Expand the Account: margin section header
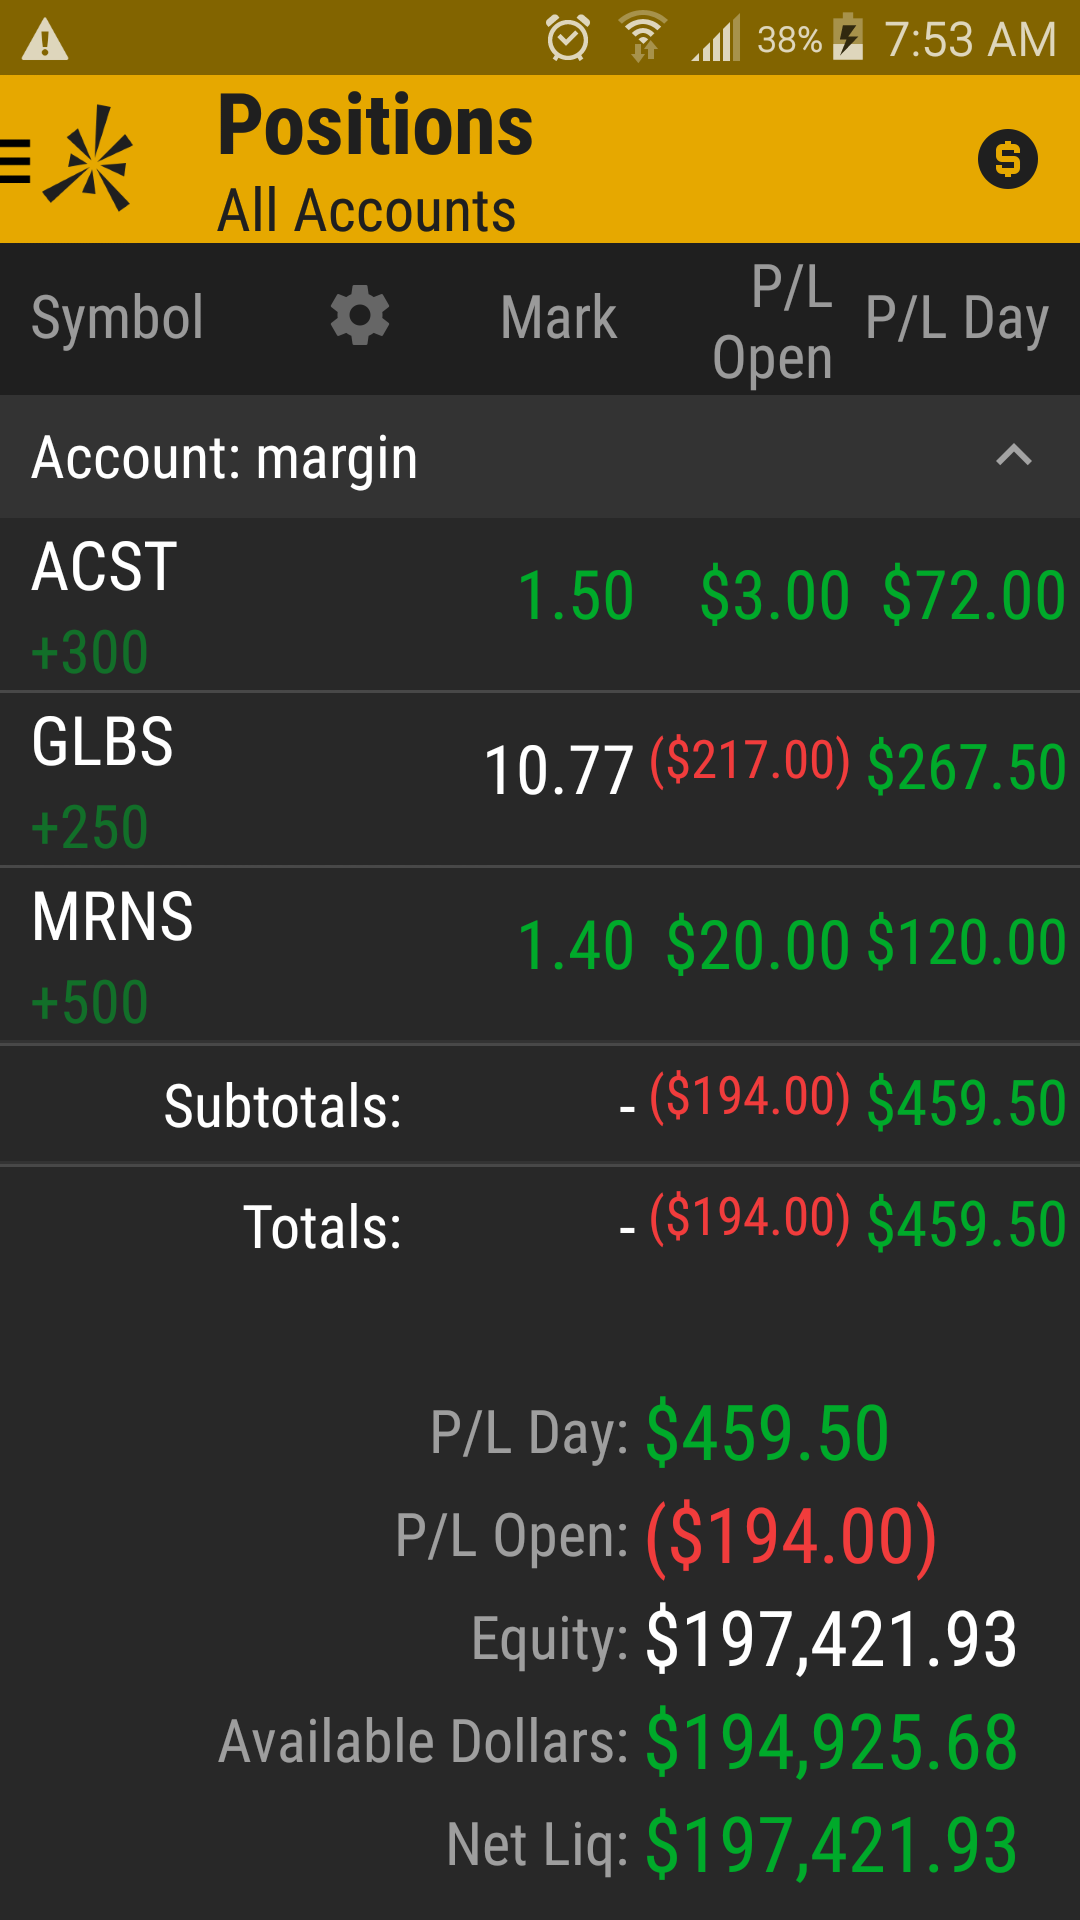The height and width of the screenshot is (1920, 1080). coord(225,458)
